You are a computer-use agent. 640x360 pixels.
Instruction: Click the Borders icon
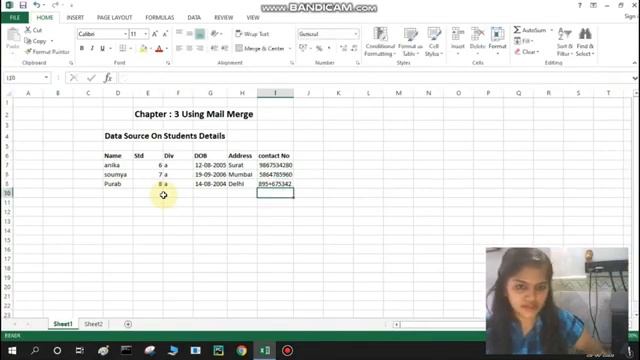[122, 48]
